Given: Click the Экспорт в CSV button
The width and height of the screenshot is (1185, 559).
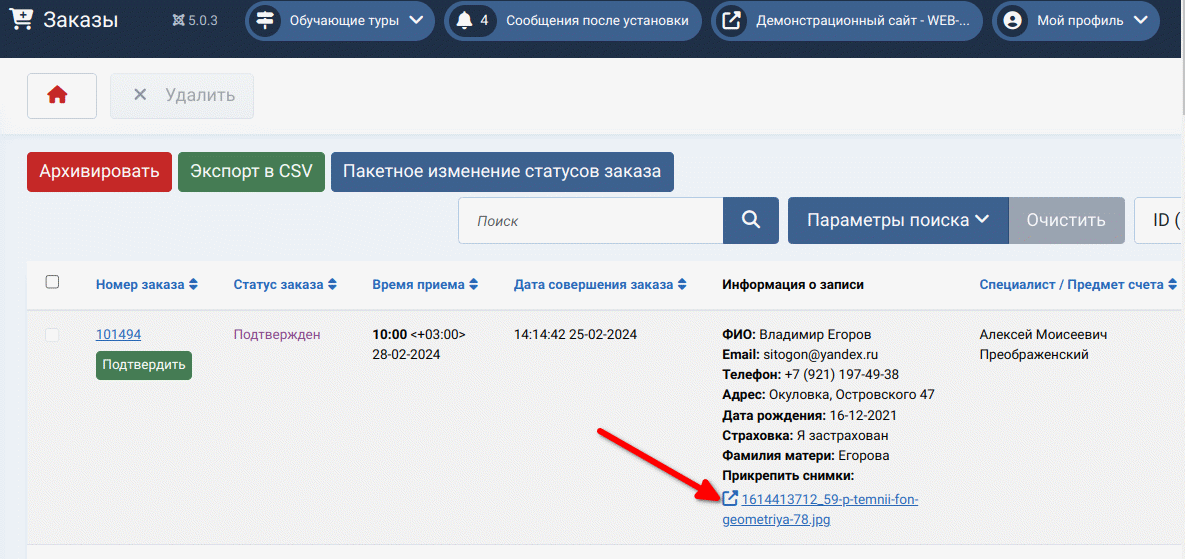Looking at the screenshot, I should pyautogui.click(x=251, y=171).
